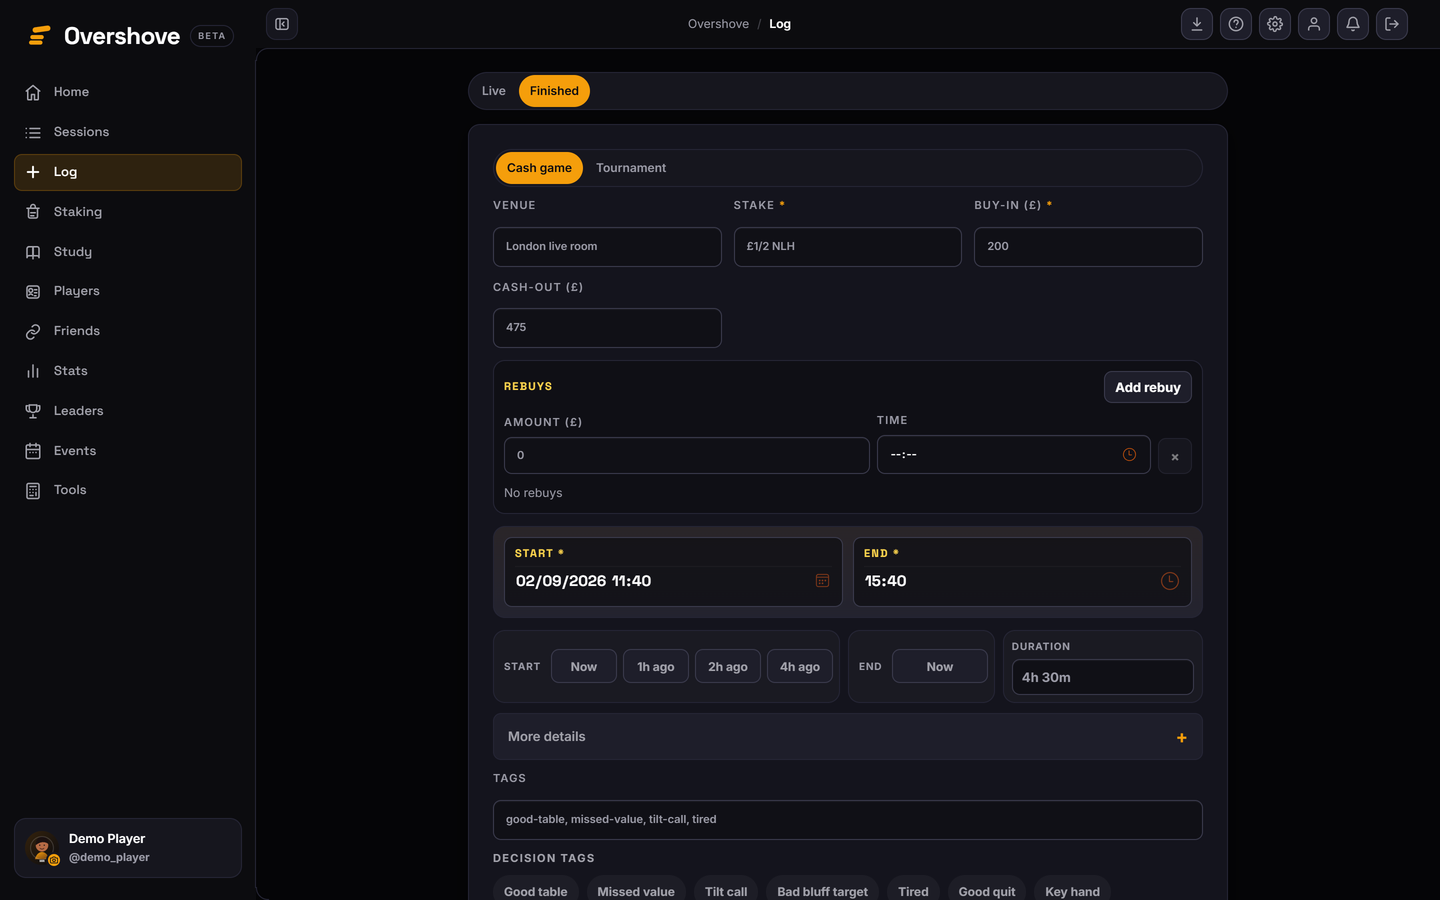Click Overshove breadcrumb link
The image size is (1440, 900).
[718, 24]
